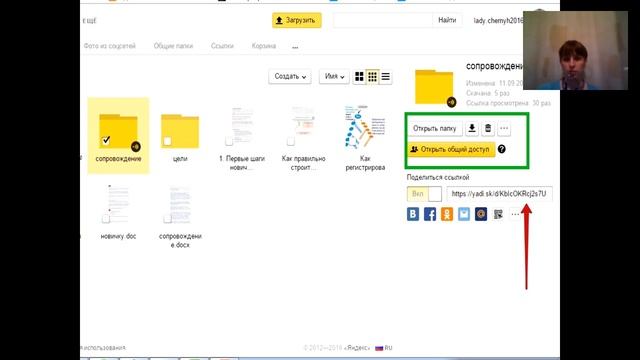Image resolution: width=640 pixels, height=360 pixels.
Task: Share via Odnoklassniki icon
Action: click(x=447, y=214)
